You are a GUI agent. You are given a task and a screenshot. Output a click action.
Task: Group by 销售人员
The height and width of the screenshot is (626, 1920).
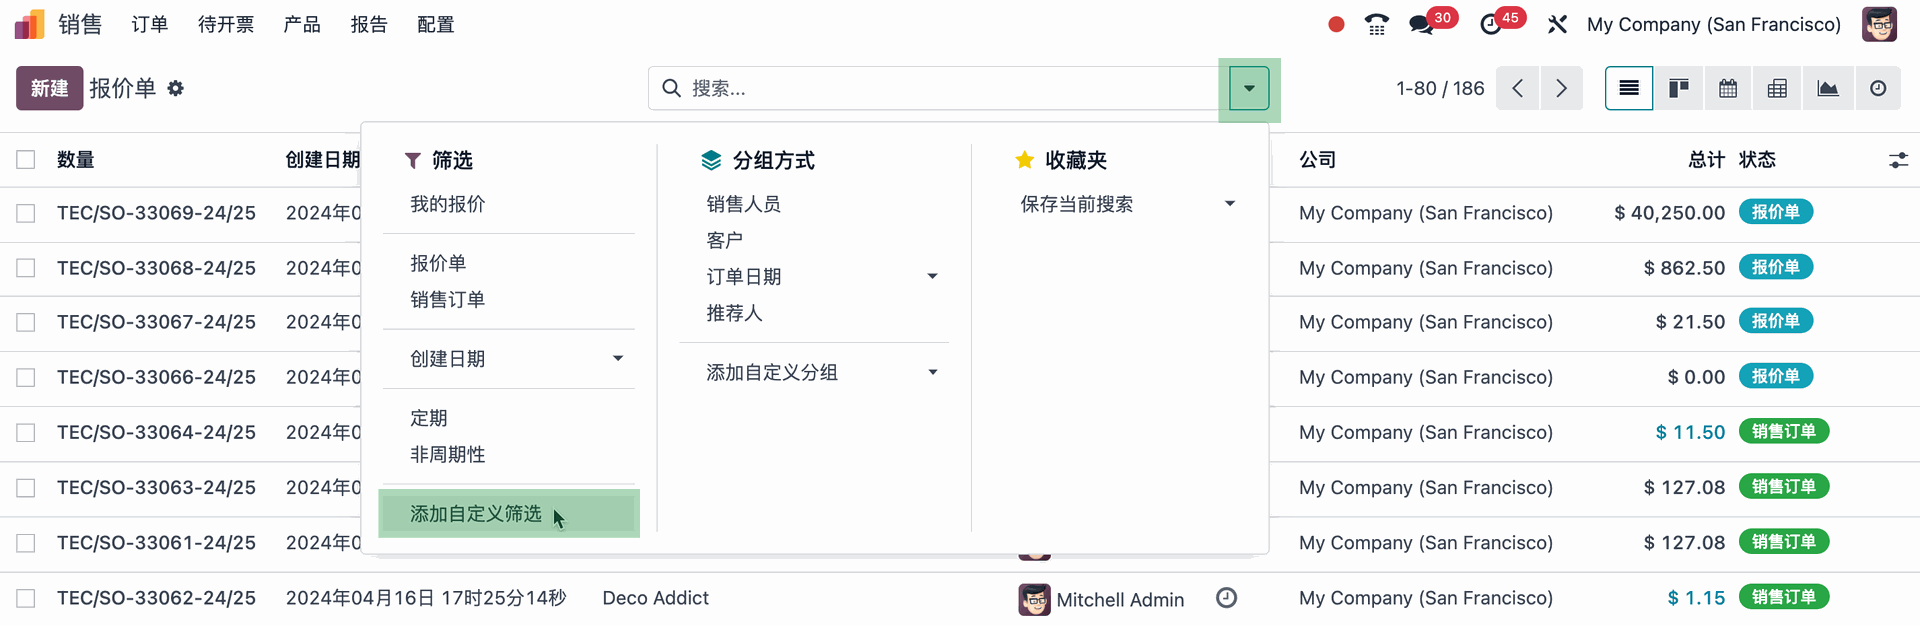pyautogui.click(x=743, y=204)
